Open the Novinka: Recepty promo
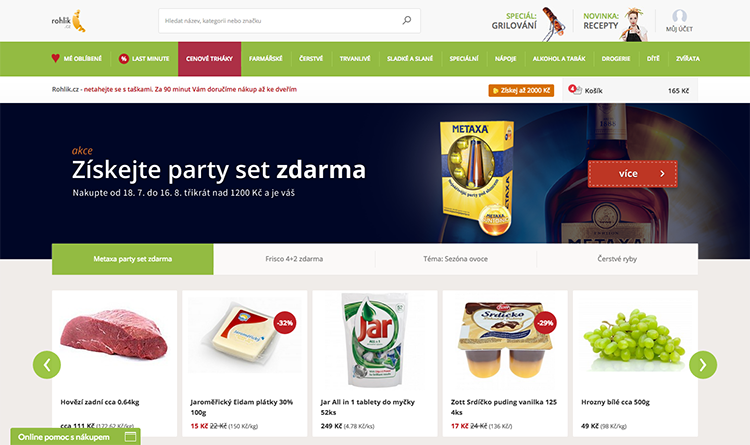 tap(615, 23)
